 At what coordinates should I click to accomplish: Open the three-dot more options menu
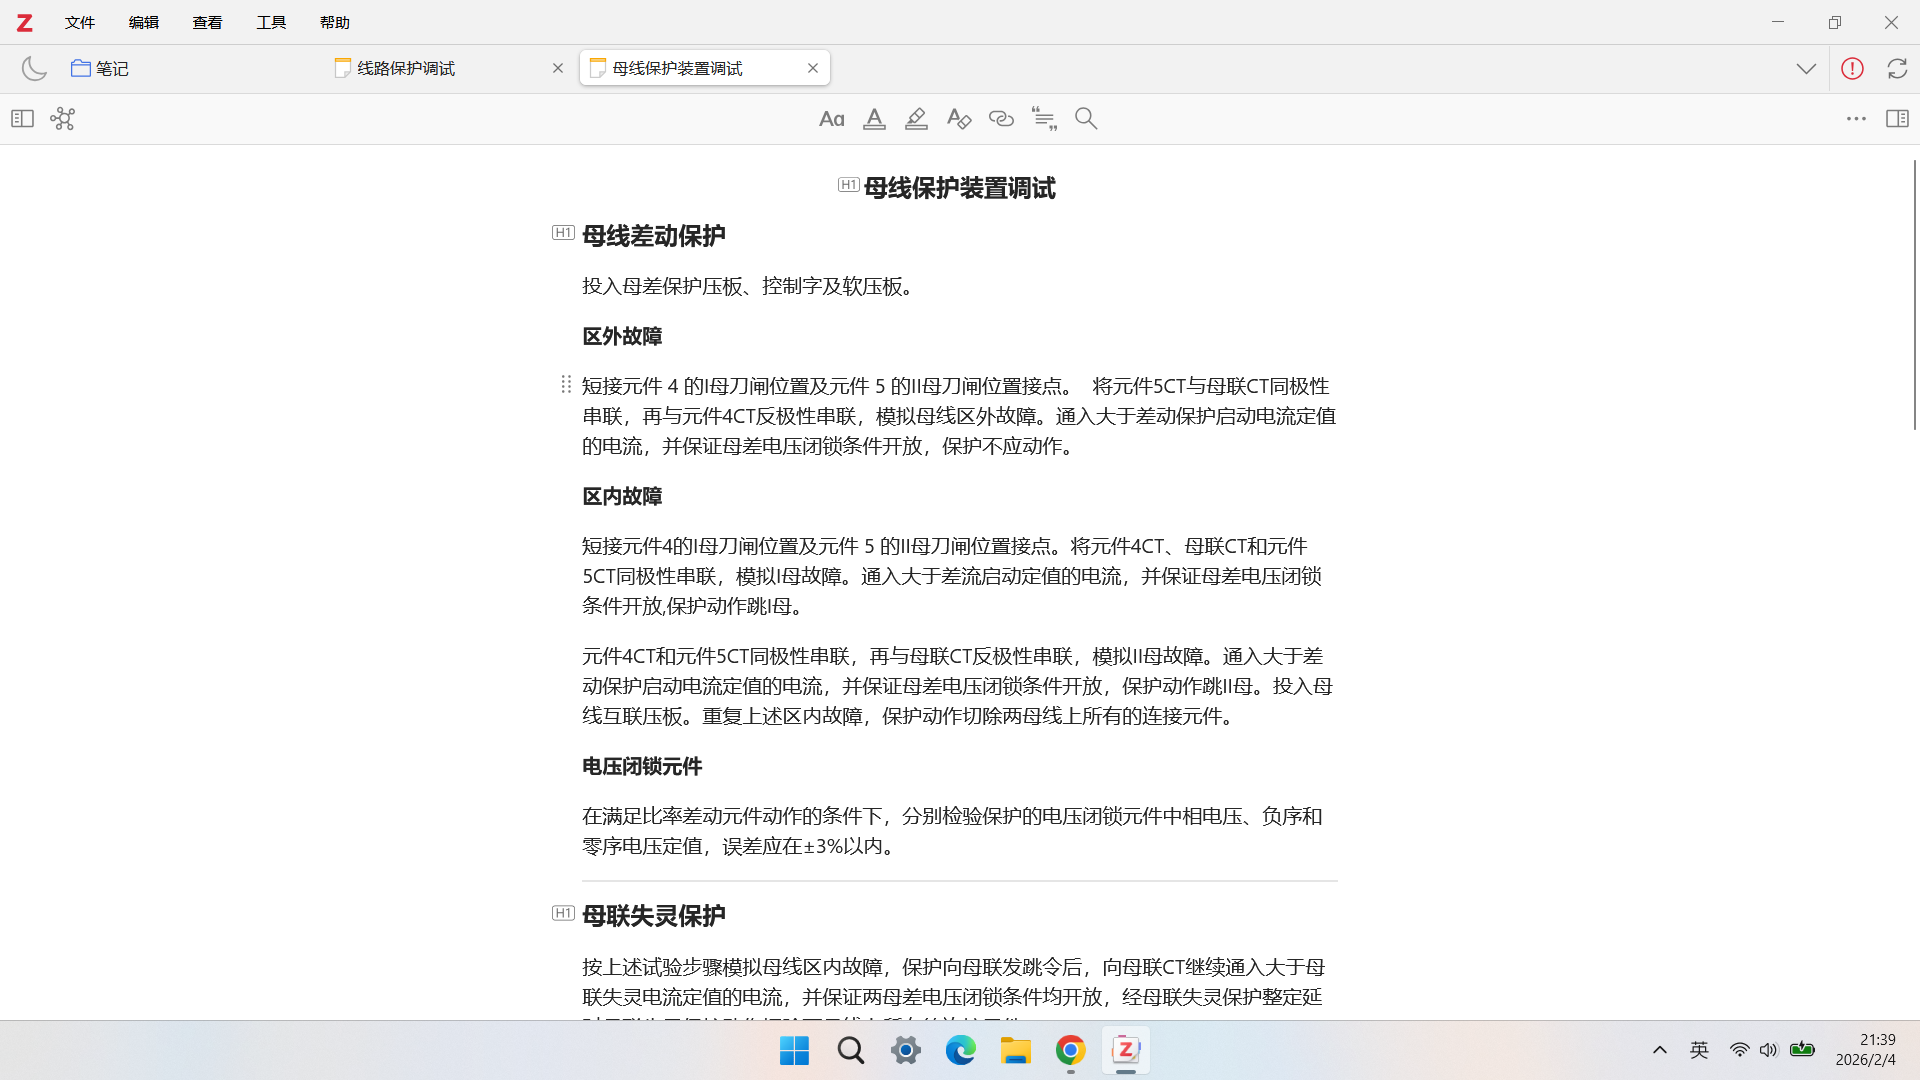click(x=1856, y=119)
